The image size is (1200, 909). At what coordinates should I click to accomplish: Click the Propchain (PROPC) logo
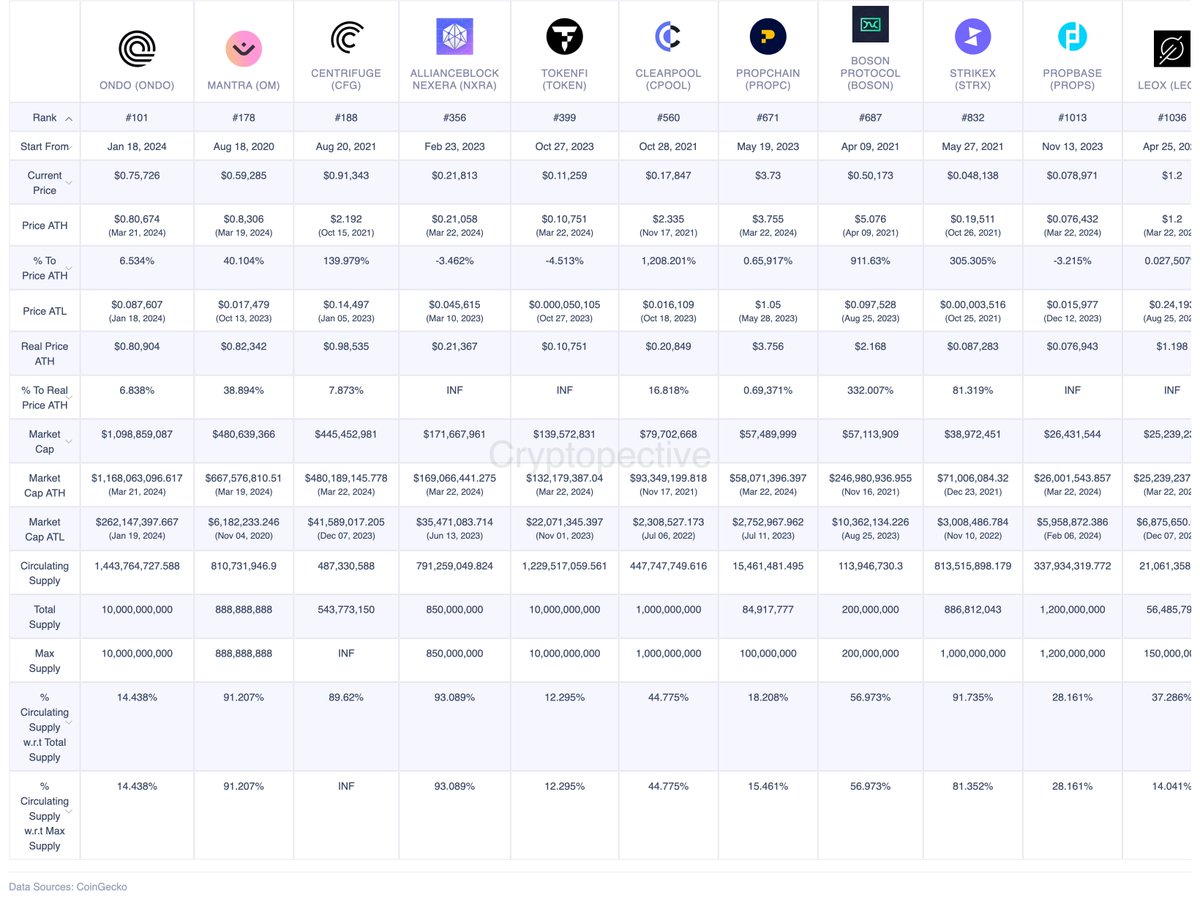pos(768,36)
